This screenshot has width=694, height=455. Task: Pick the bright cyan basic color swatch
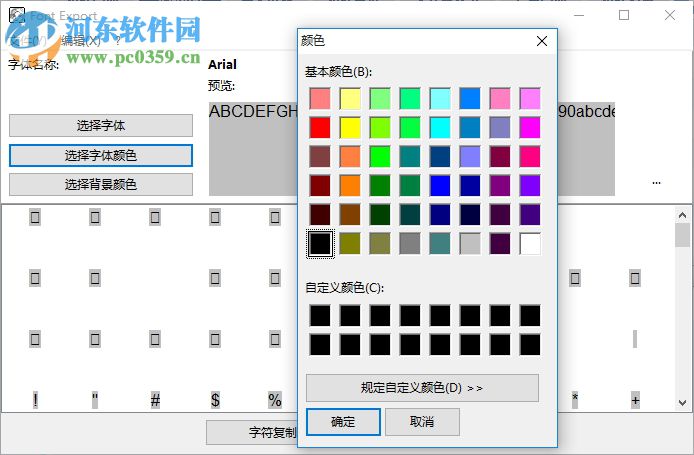[x=440, y=127]
